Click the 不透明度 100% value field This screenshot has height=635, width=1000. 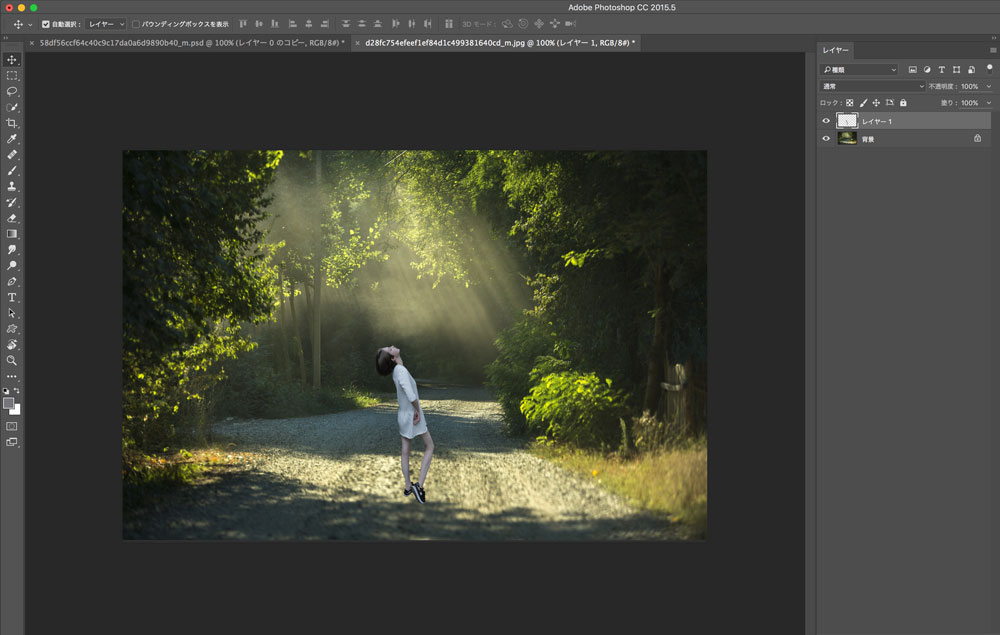970,86
